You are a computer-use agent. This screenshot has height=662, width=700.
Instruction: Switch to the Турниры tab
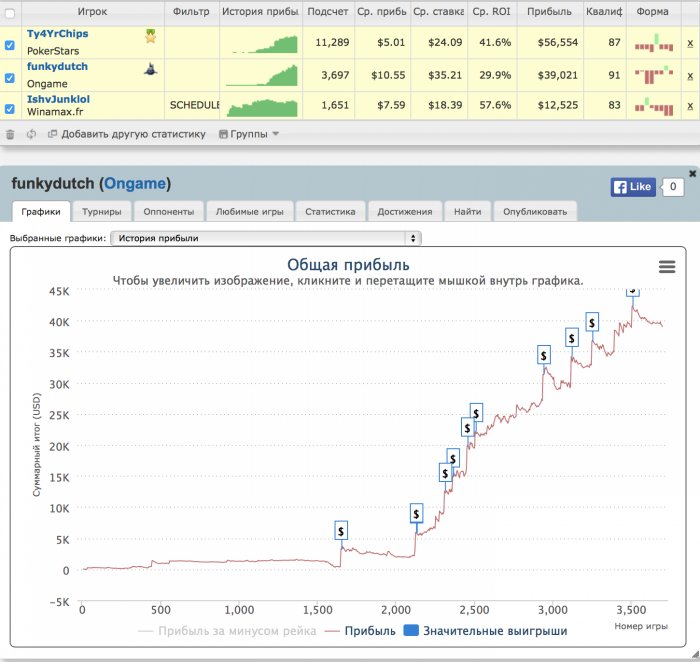pyautogui.click(x=102, y=212)
